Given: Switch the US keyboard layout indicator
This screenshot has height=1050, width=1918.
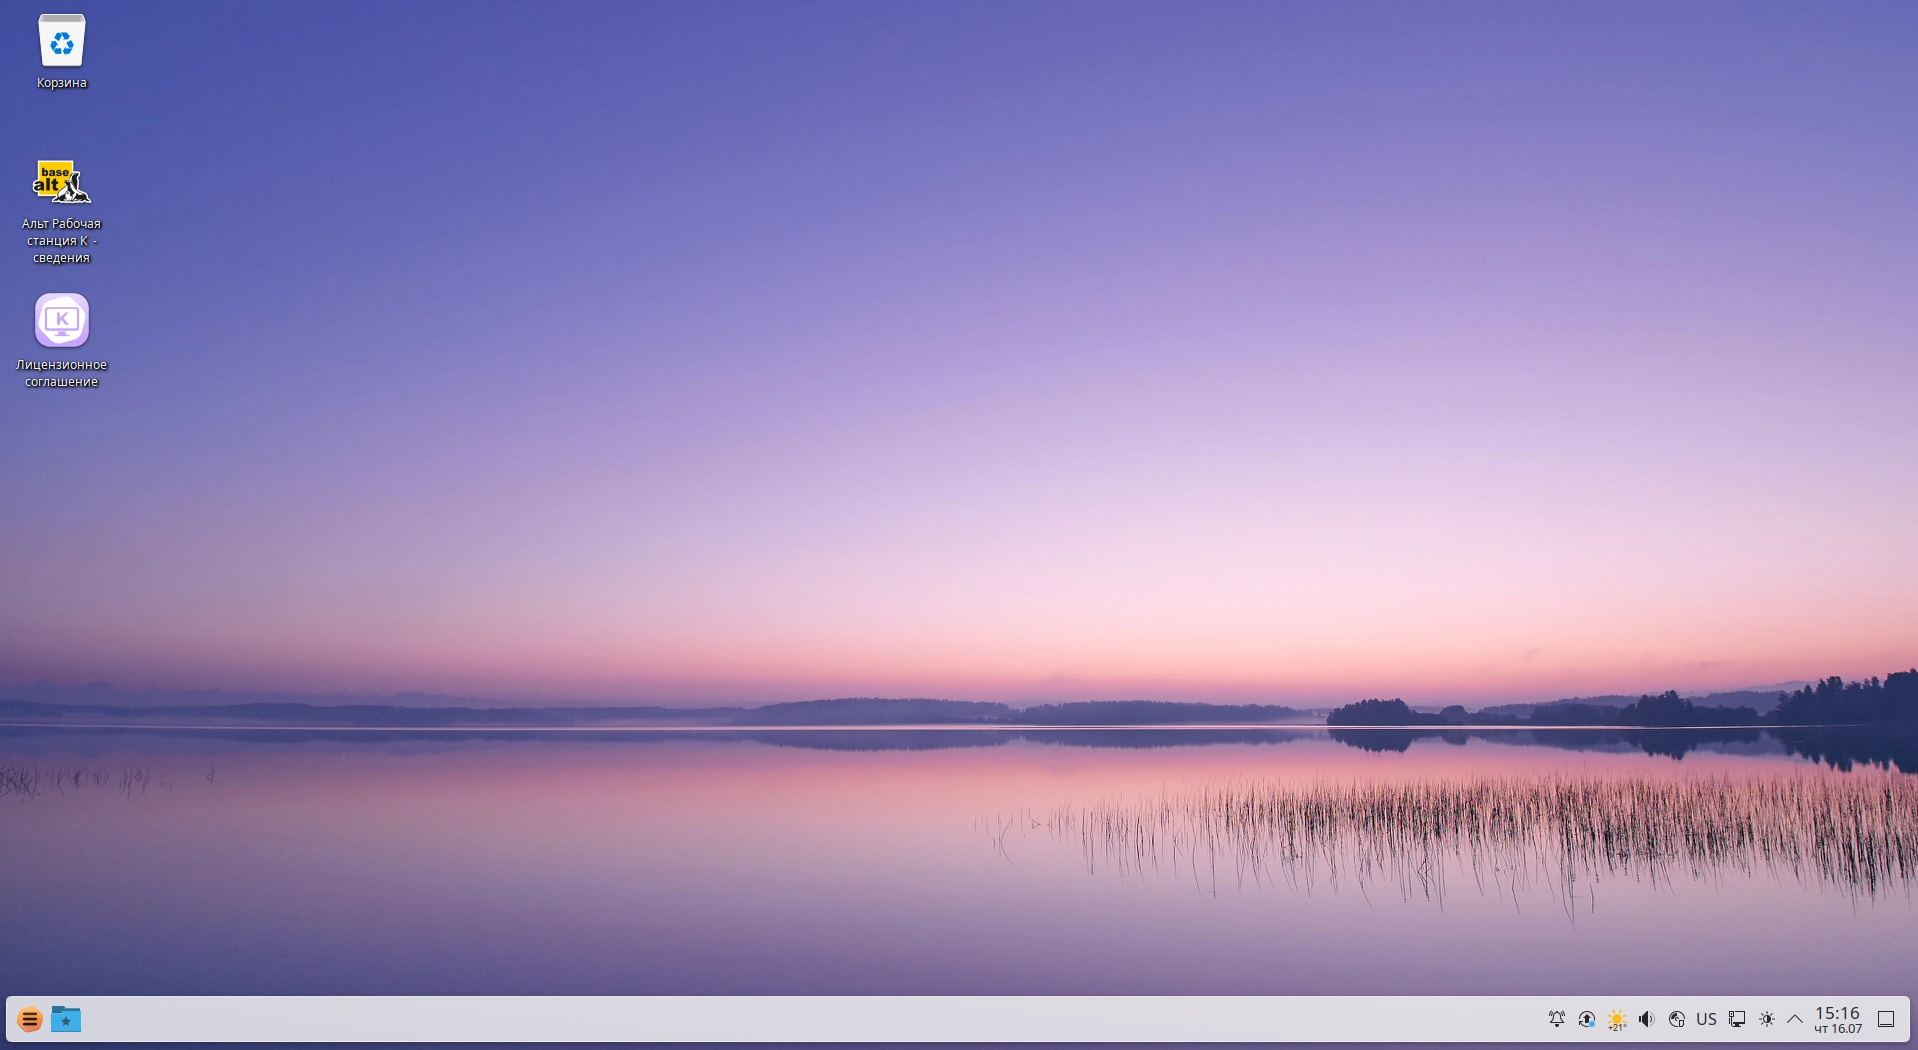Looking at the screenshot, I should point(1707,1019).
